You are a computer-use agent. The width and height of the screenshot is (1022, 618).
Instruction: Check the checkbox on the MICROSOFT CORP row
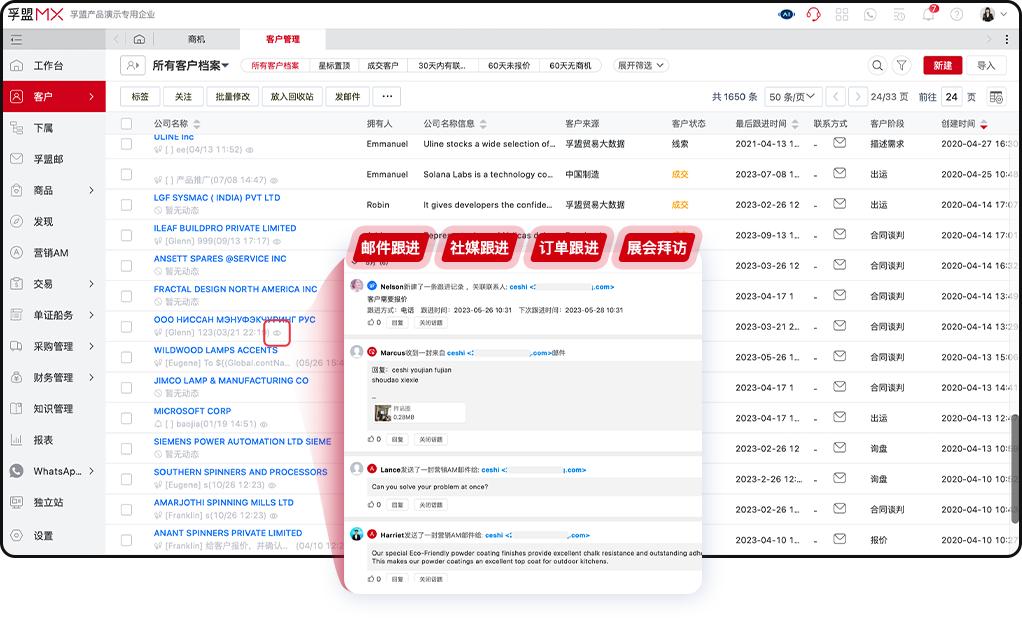(x=126, y=417)
